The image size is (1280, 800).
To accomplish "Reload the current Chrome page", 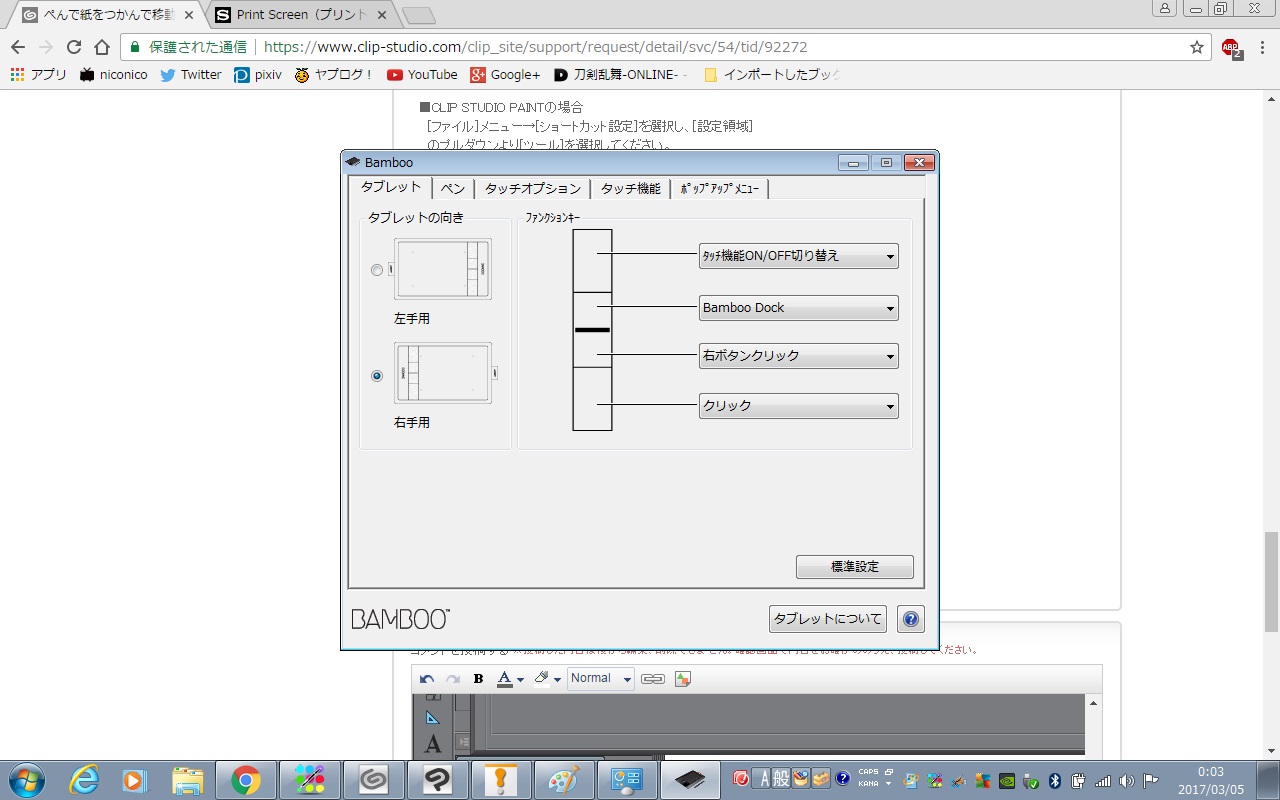I will [x=74, y=47].
